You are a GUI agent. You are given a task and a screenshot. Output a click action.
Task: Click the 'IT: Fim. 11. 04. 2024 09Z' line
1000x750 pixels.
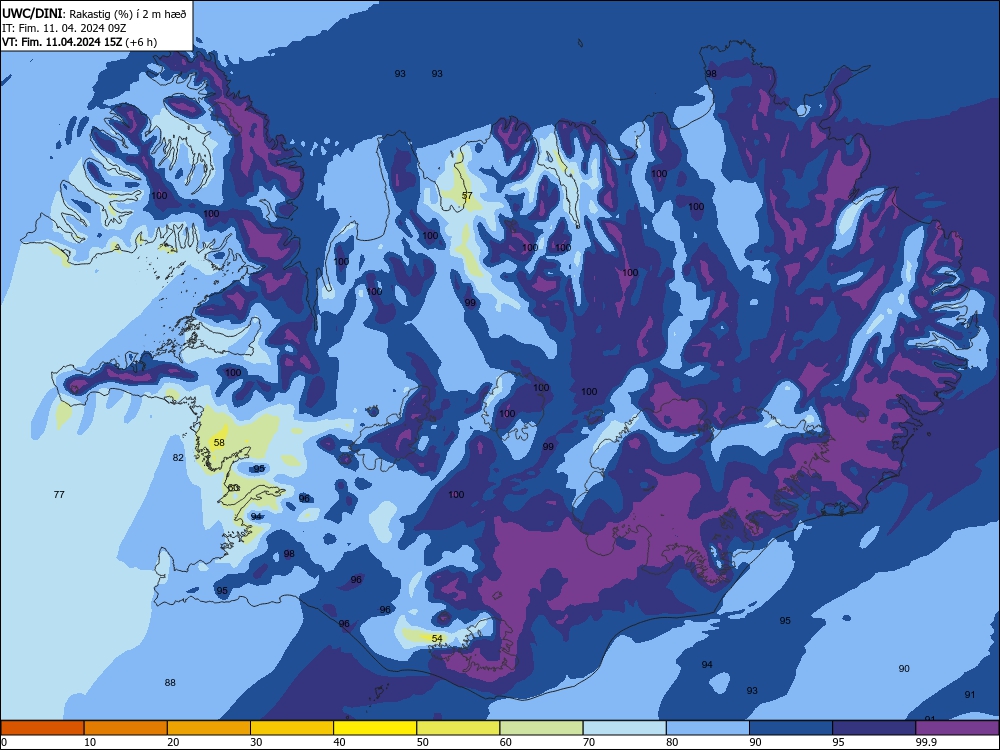pos(64,28)
